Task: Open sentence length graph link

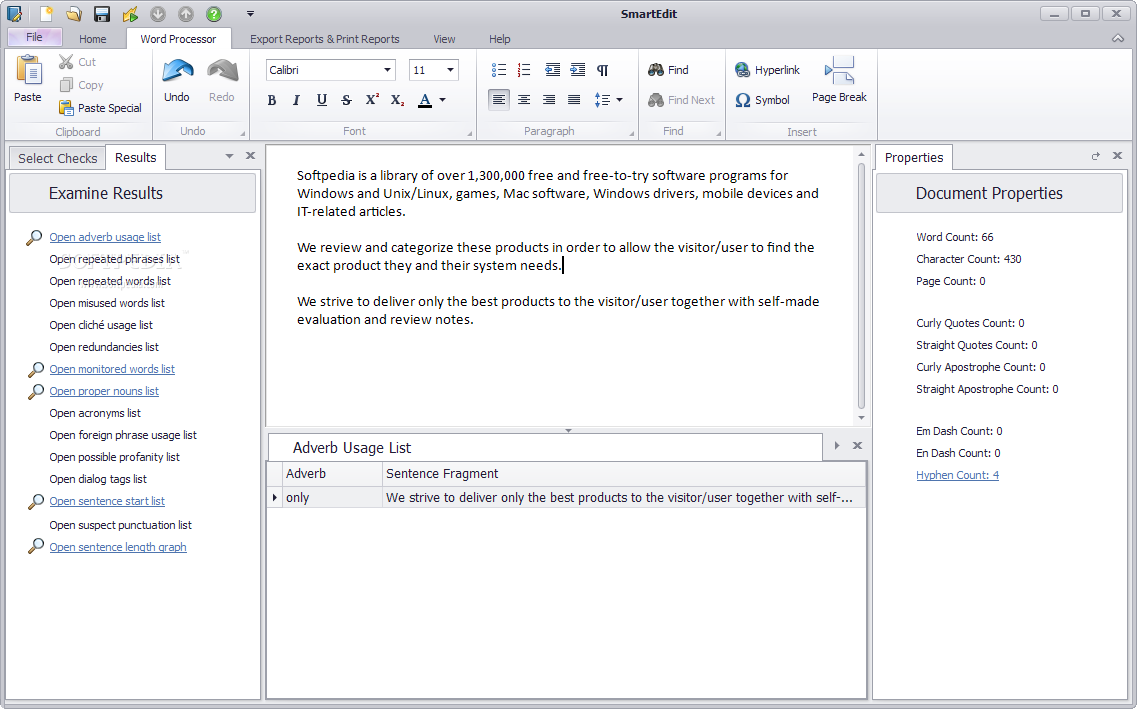Action: (x=117, y=547)
